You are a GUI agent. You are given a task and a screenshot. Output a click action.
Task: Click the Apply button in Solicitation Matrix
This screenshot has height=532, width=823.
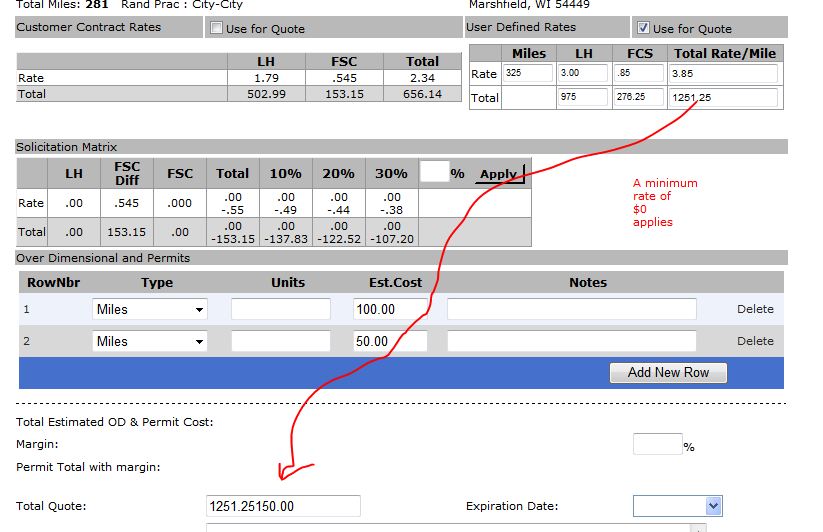(x=498, y=173)
